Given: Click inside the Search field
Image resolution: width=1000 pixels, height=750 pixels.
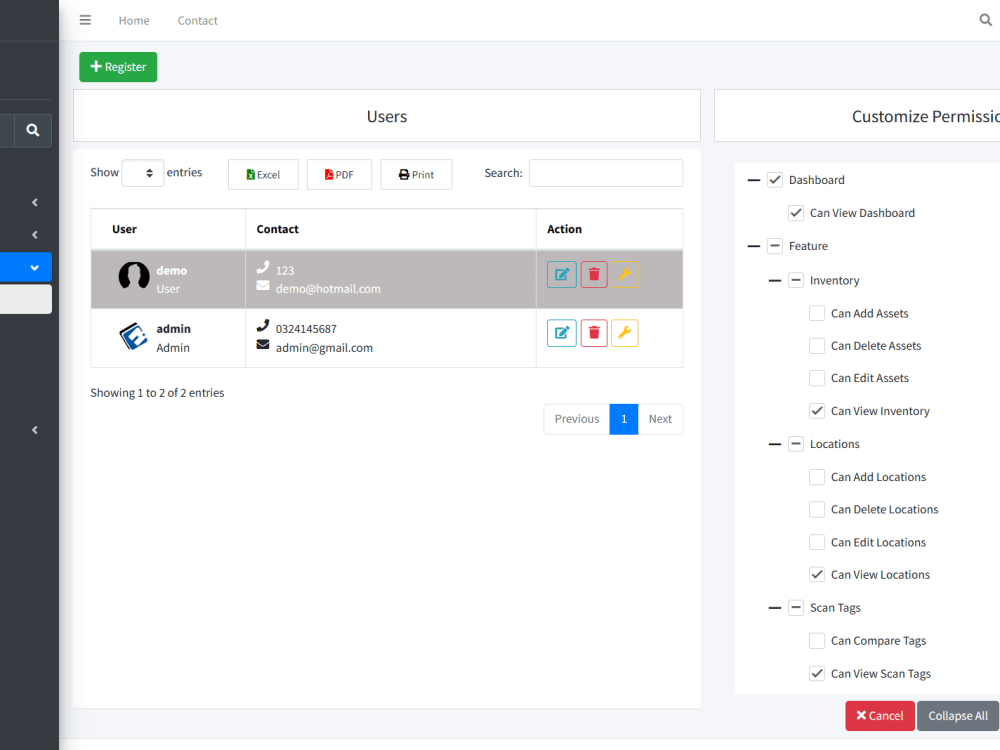Looking at the screenshot, I should tap(605, 172).
